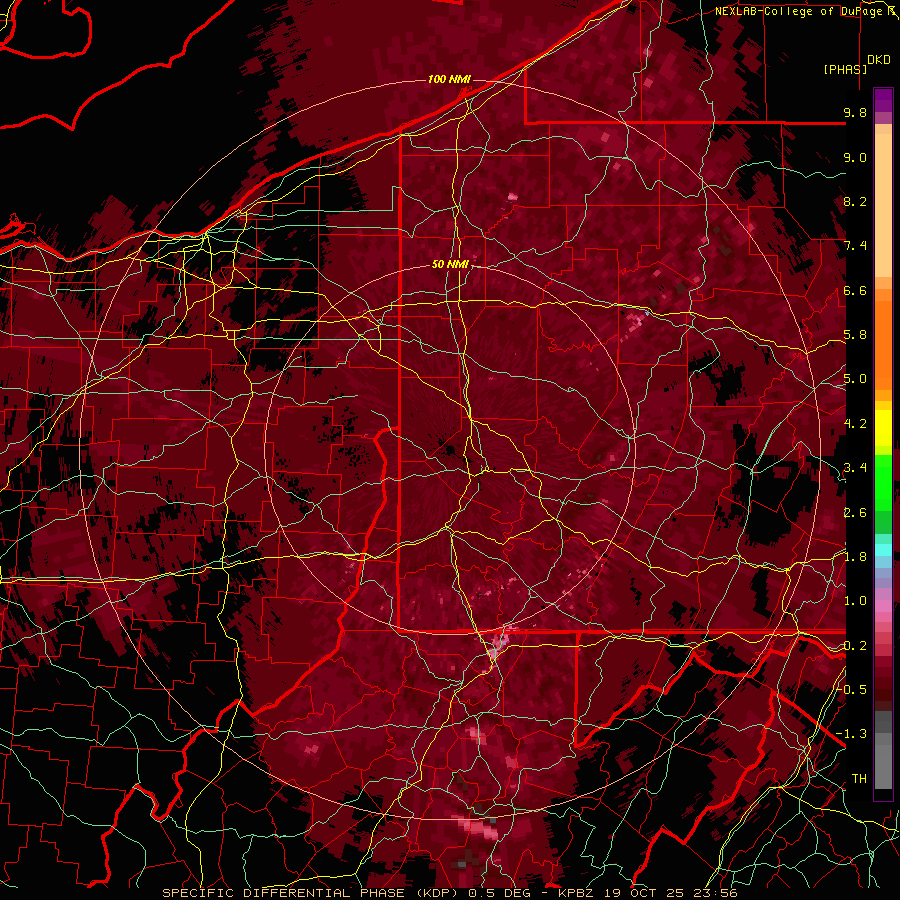Click the pink segment of the color bar
This screenshot has width=900, height=900.
883,606
